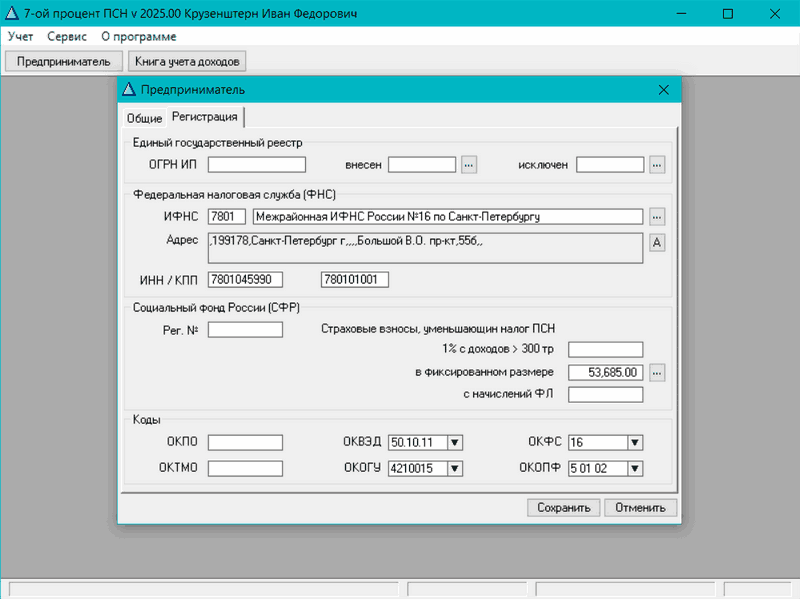800x600 pixels.
Task: Click into the ОГРН ИП input field
Action: coord(256,164)
